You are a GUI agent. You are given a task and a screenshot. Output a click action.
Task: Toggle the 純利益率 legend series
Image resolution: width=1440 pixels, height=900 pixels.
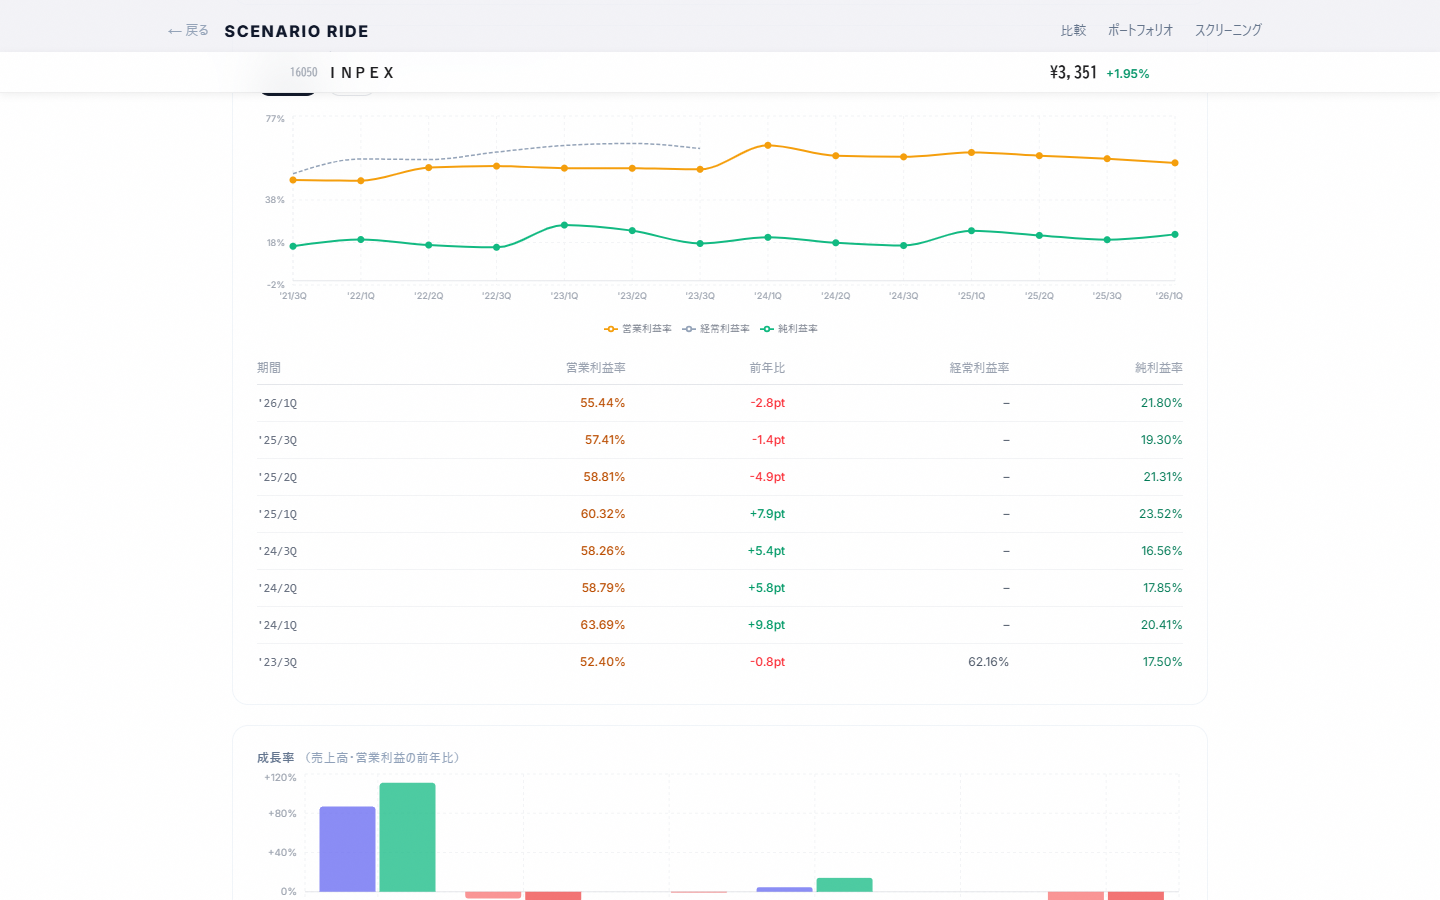789,329
